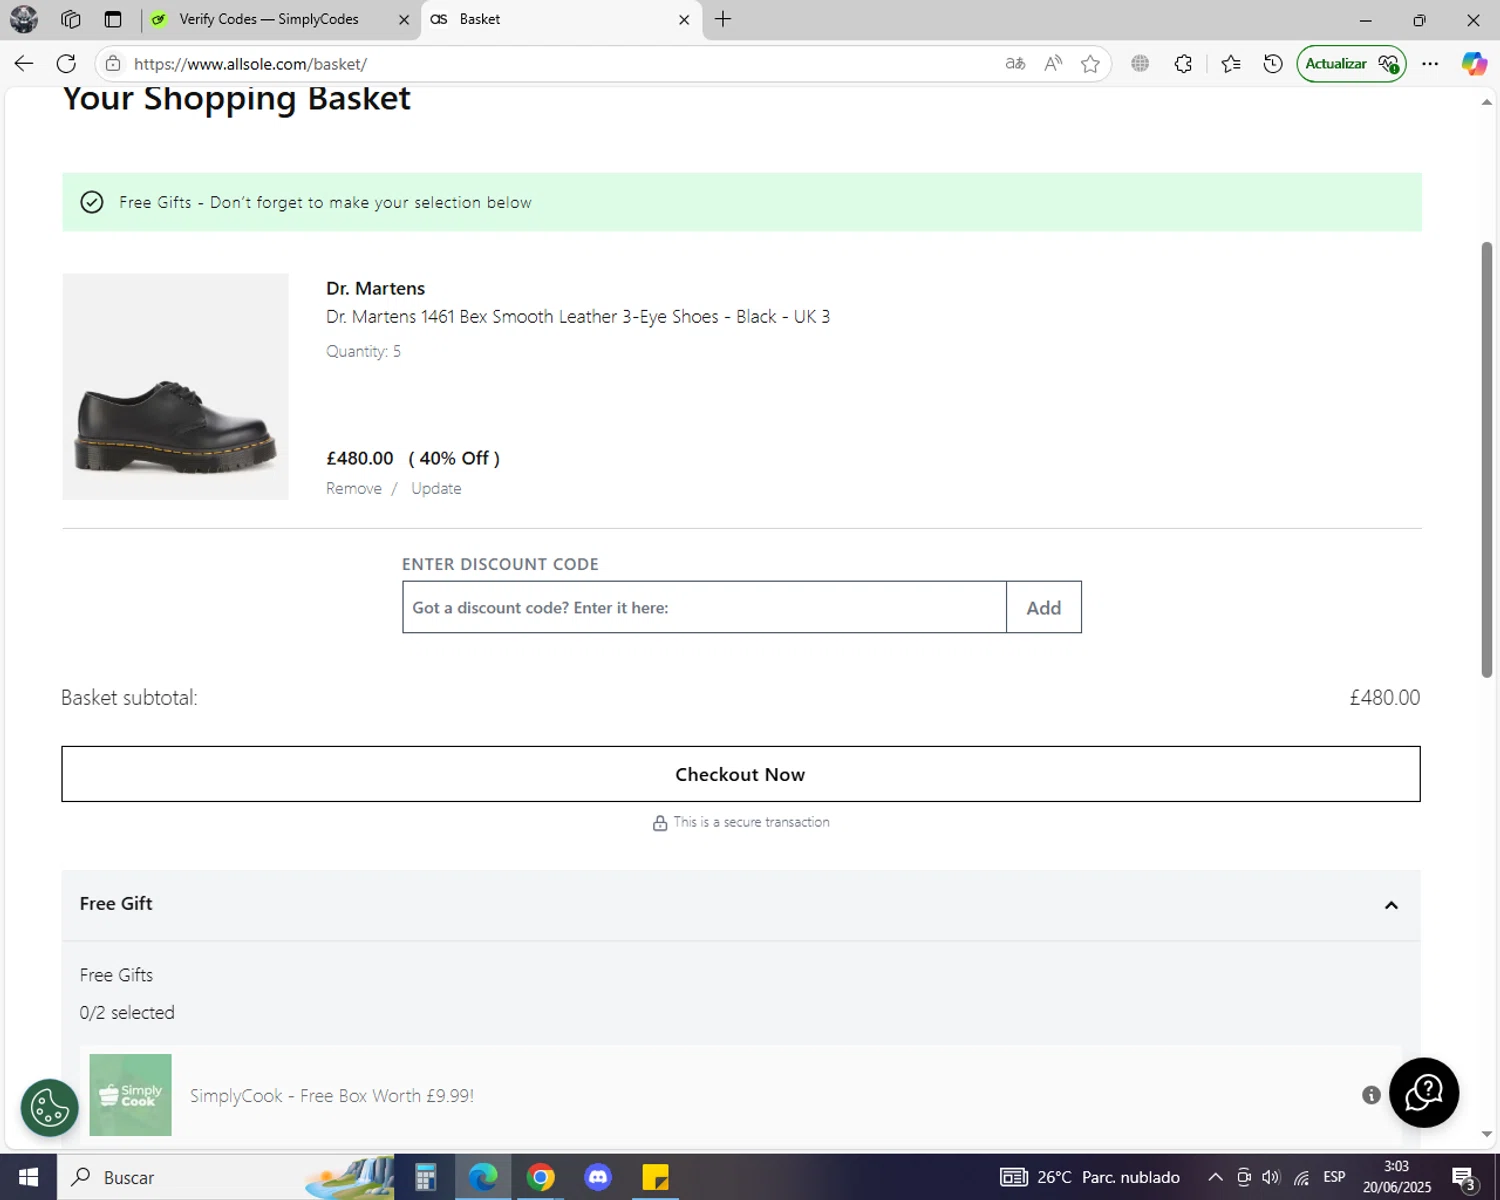Screen dimensions: 1500x1200
Task: Remove the Dr. Martens item
Action: click(354, 488)
